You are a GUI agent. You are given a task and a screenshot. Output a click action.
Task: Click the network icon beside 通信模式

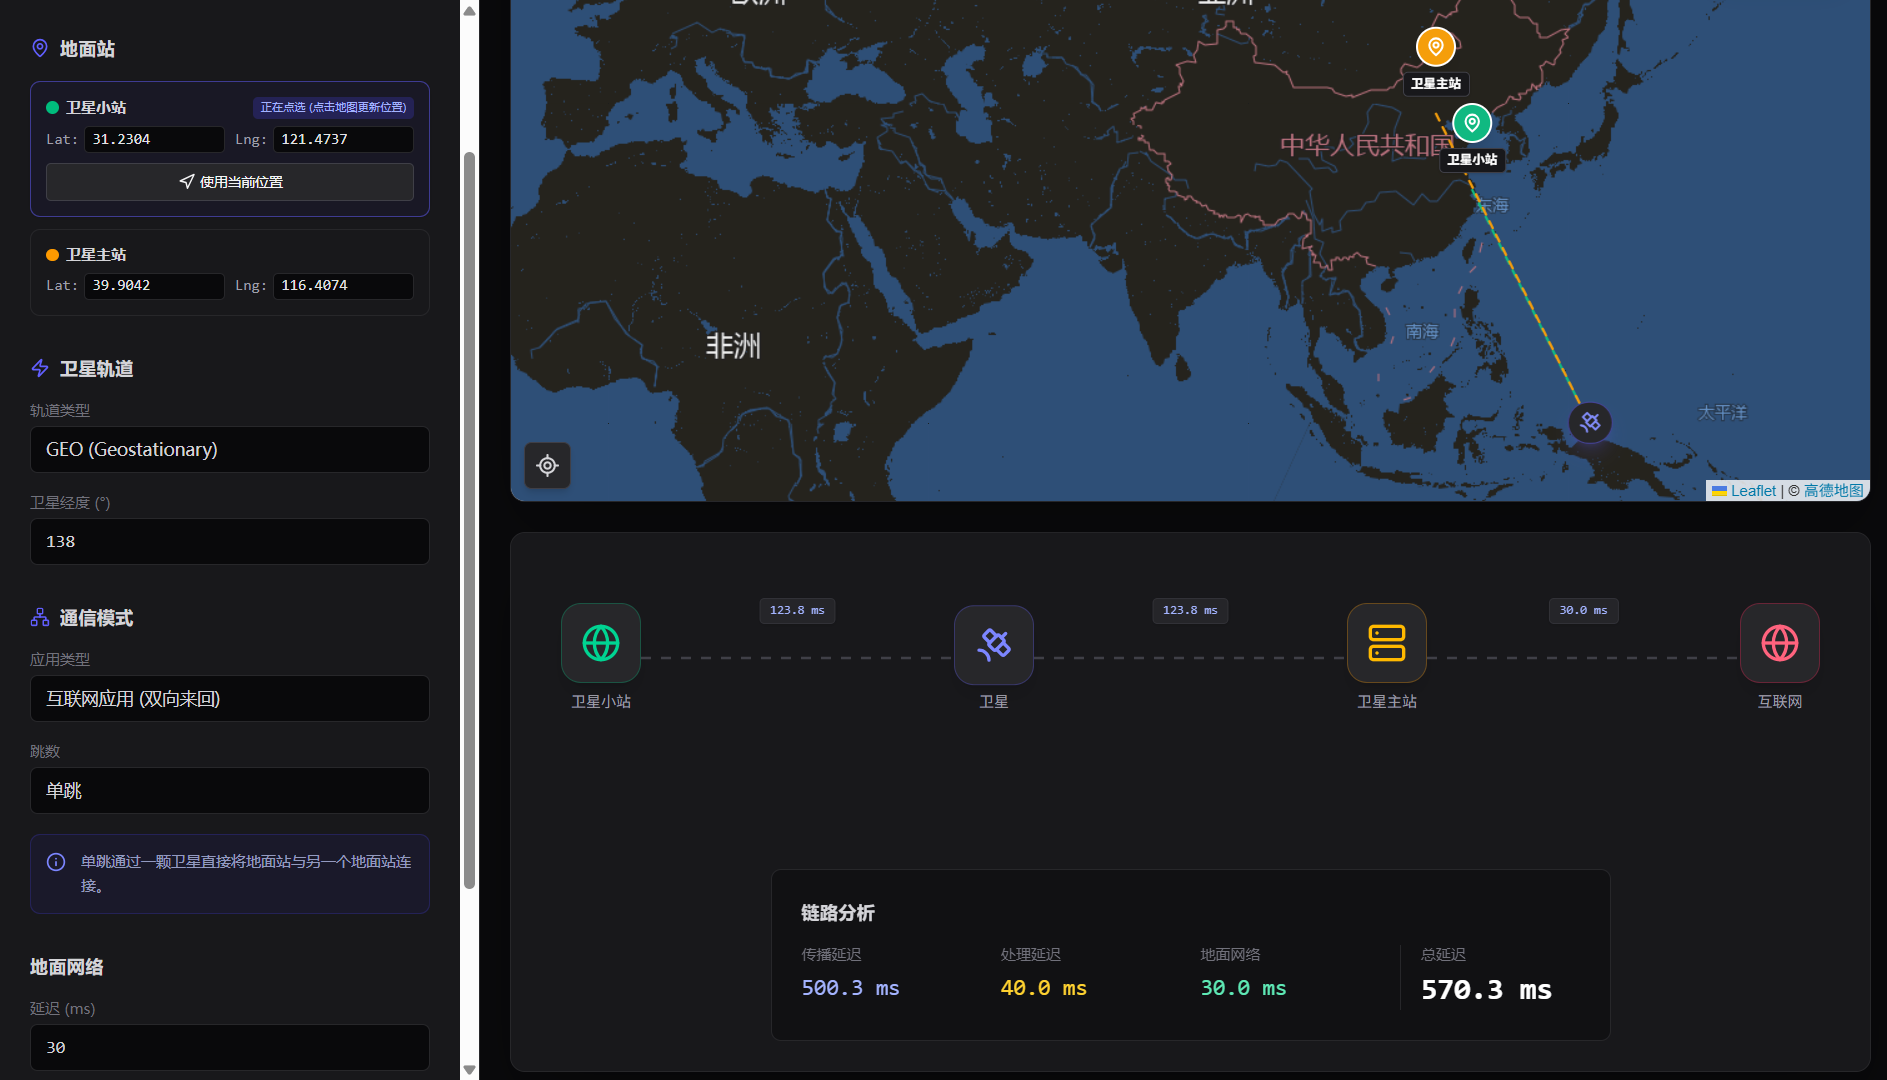40,617
